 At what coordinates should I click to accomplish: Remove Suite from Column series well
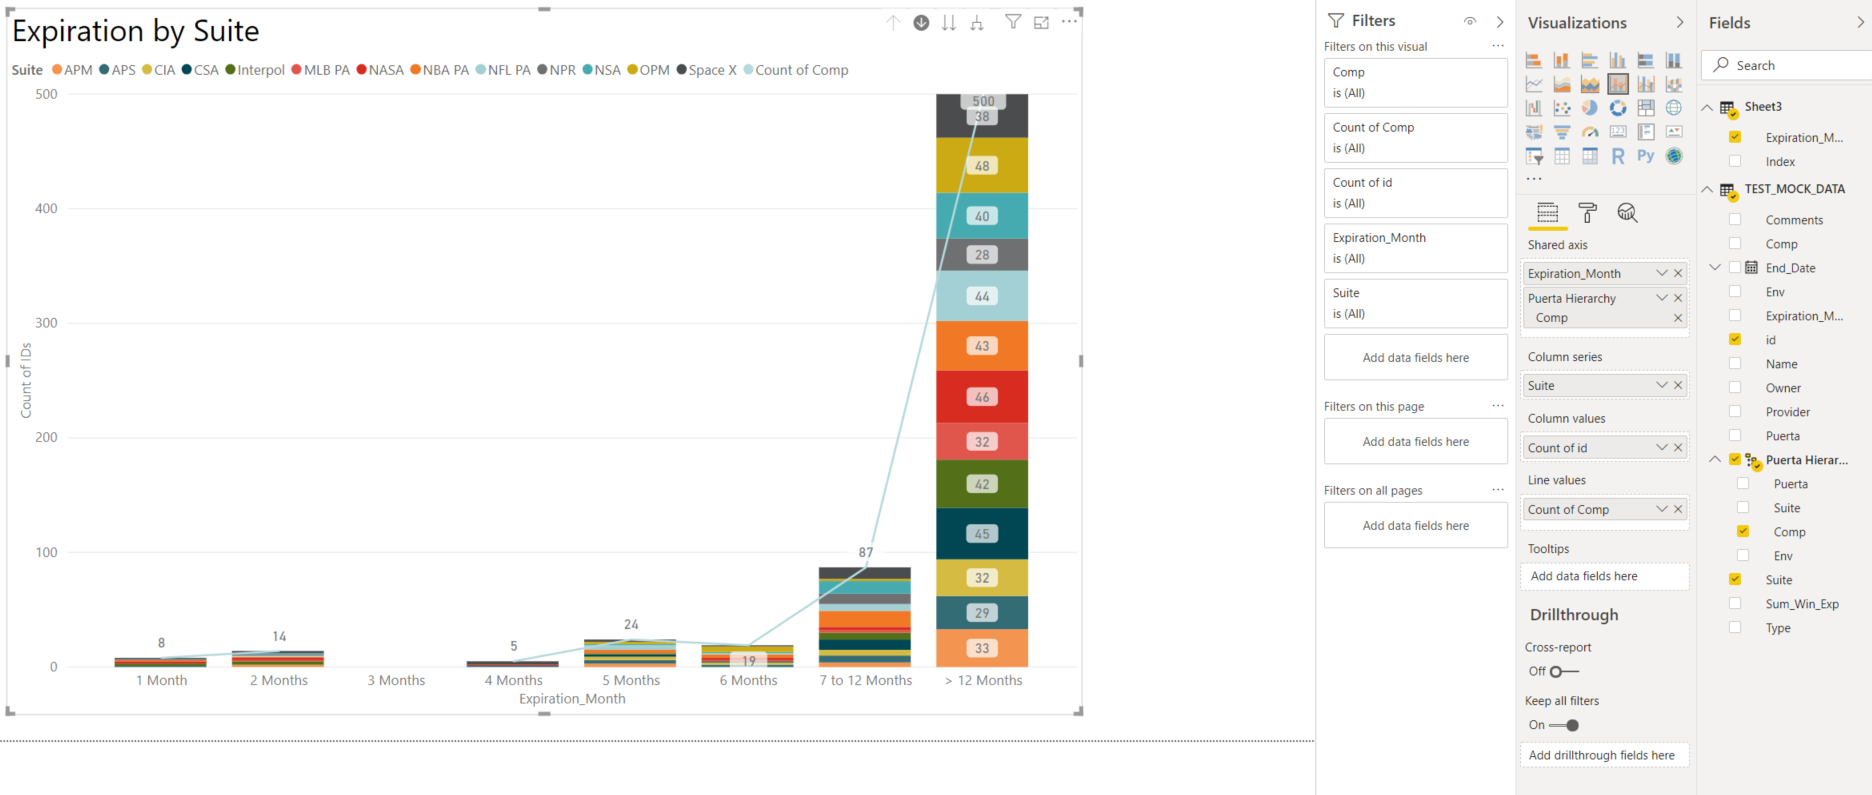(1678, 386)
